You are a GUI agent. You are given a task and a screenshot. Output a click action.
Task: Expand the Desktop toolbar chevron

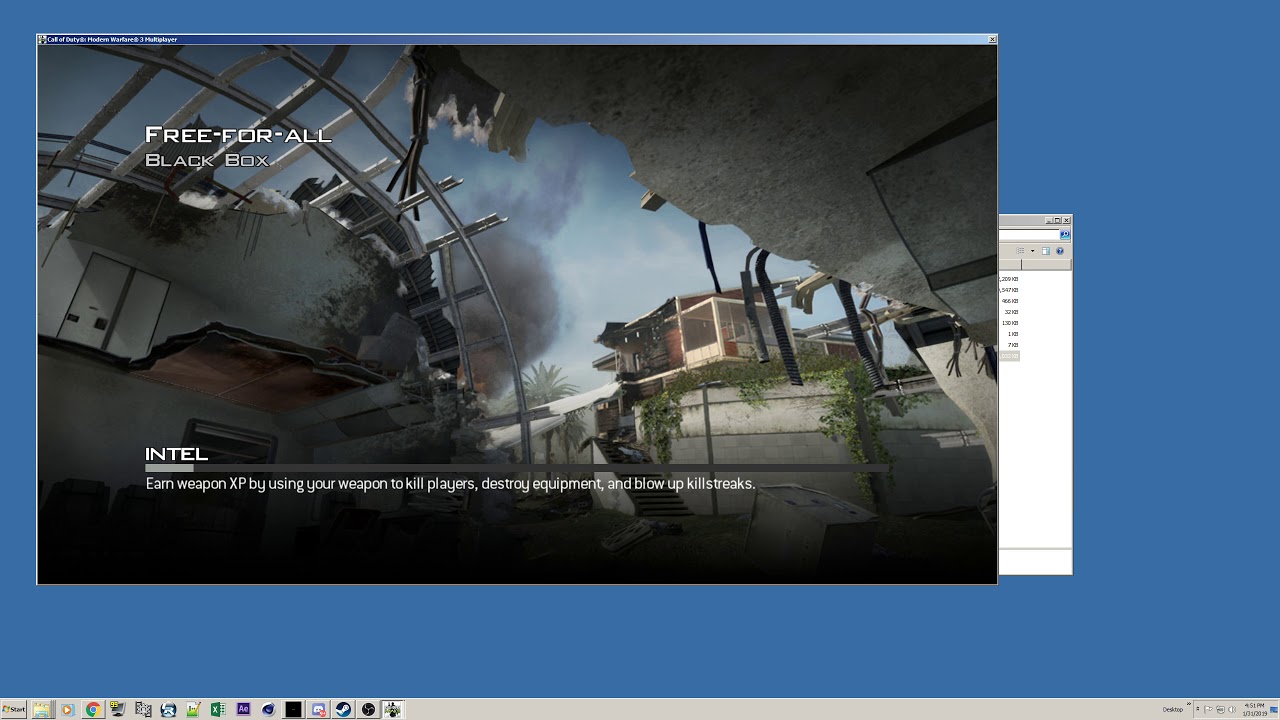[1189, 703]
